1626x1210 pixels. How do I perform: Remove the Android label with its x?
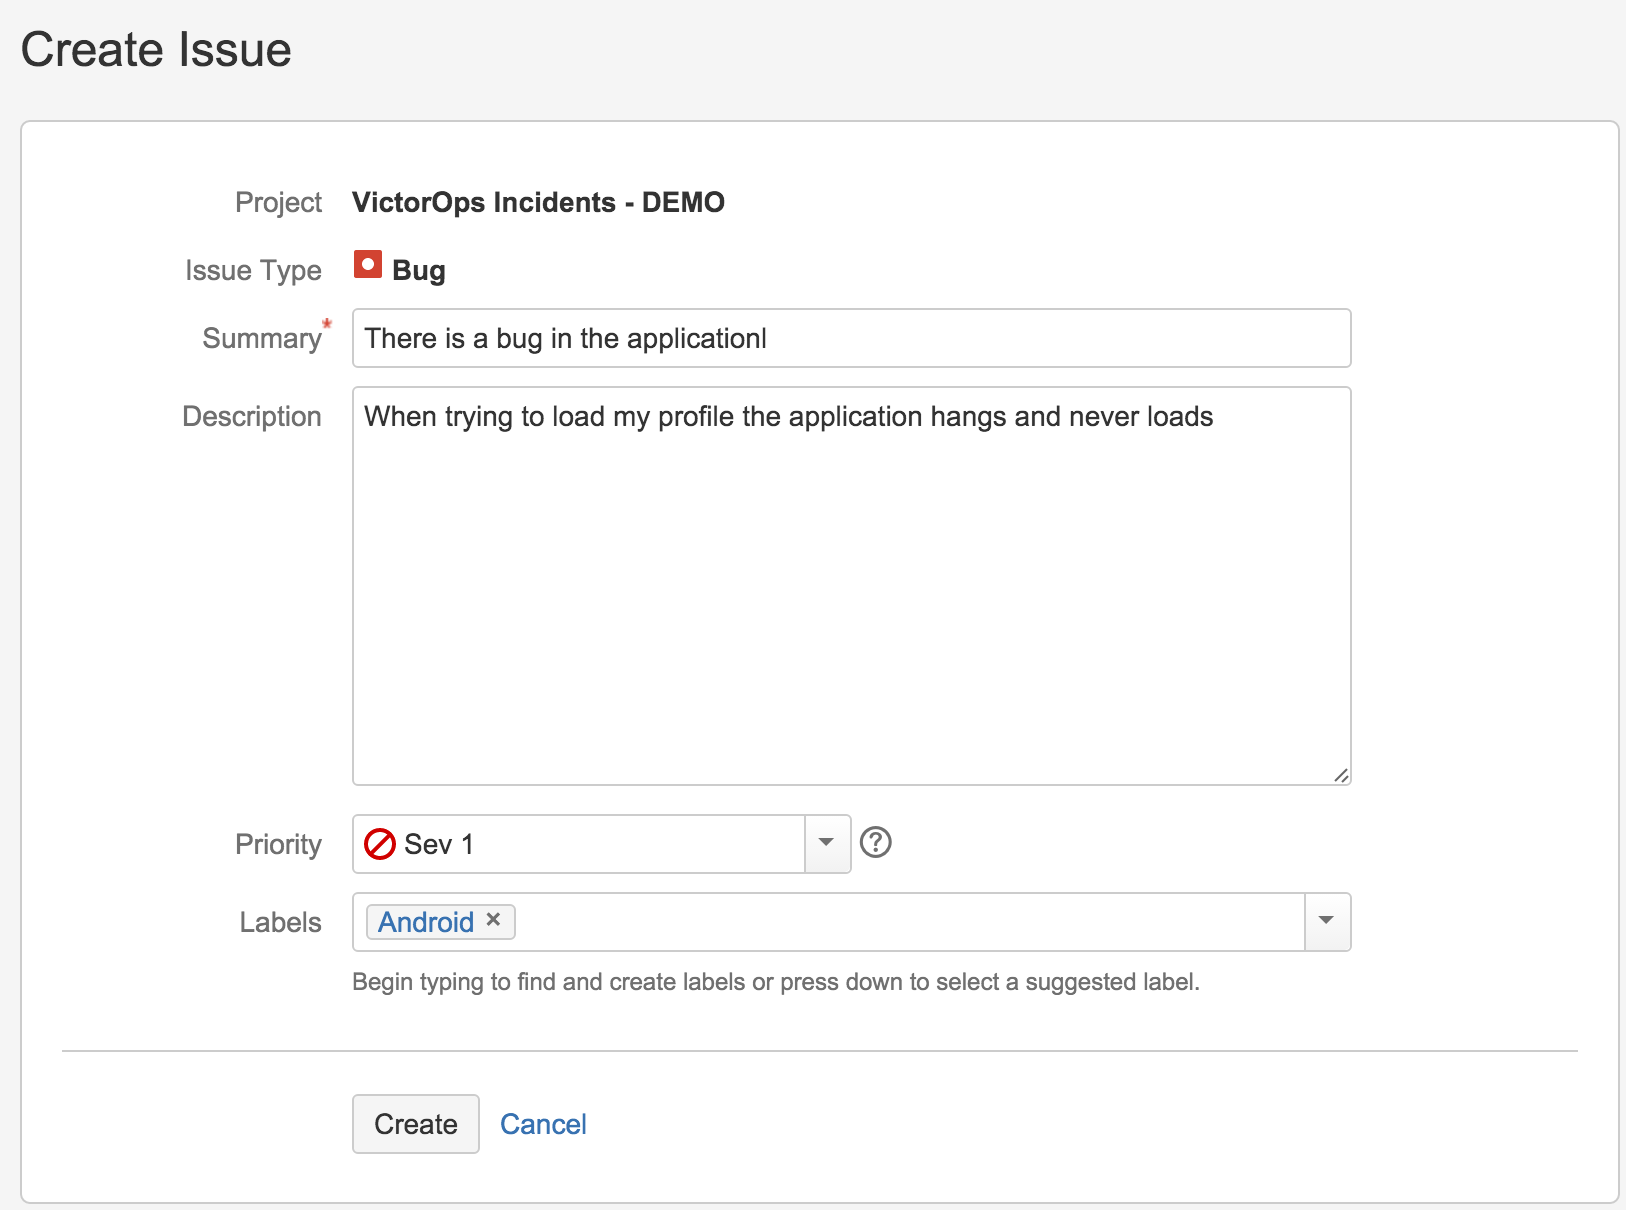(493, 920)
